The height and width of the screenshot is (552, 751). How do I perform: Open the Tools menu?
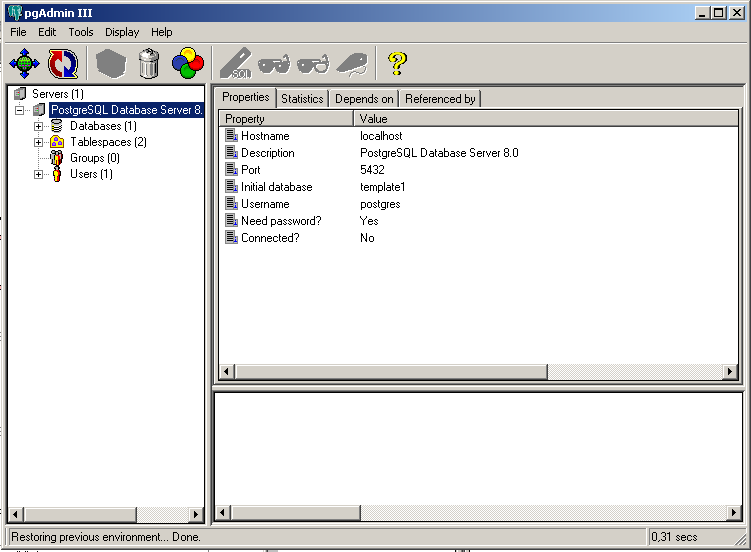[80, 32]
